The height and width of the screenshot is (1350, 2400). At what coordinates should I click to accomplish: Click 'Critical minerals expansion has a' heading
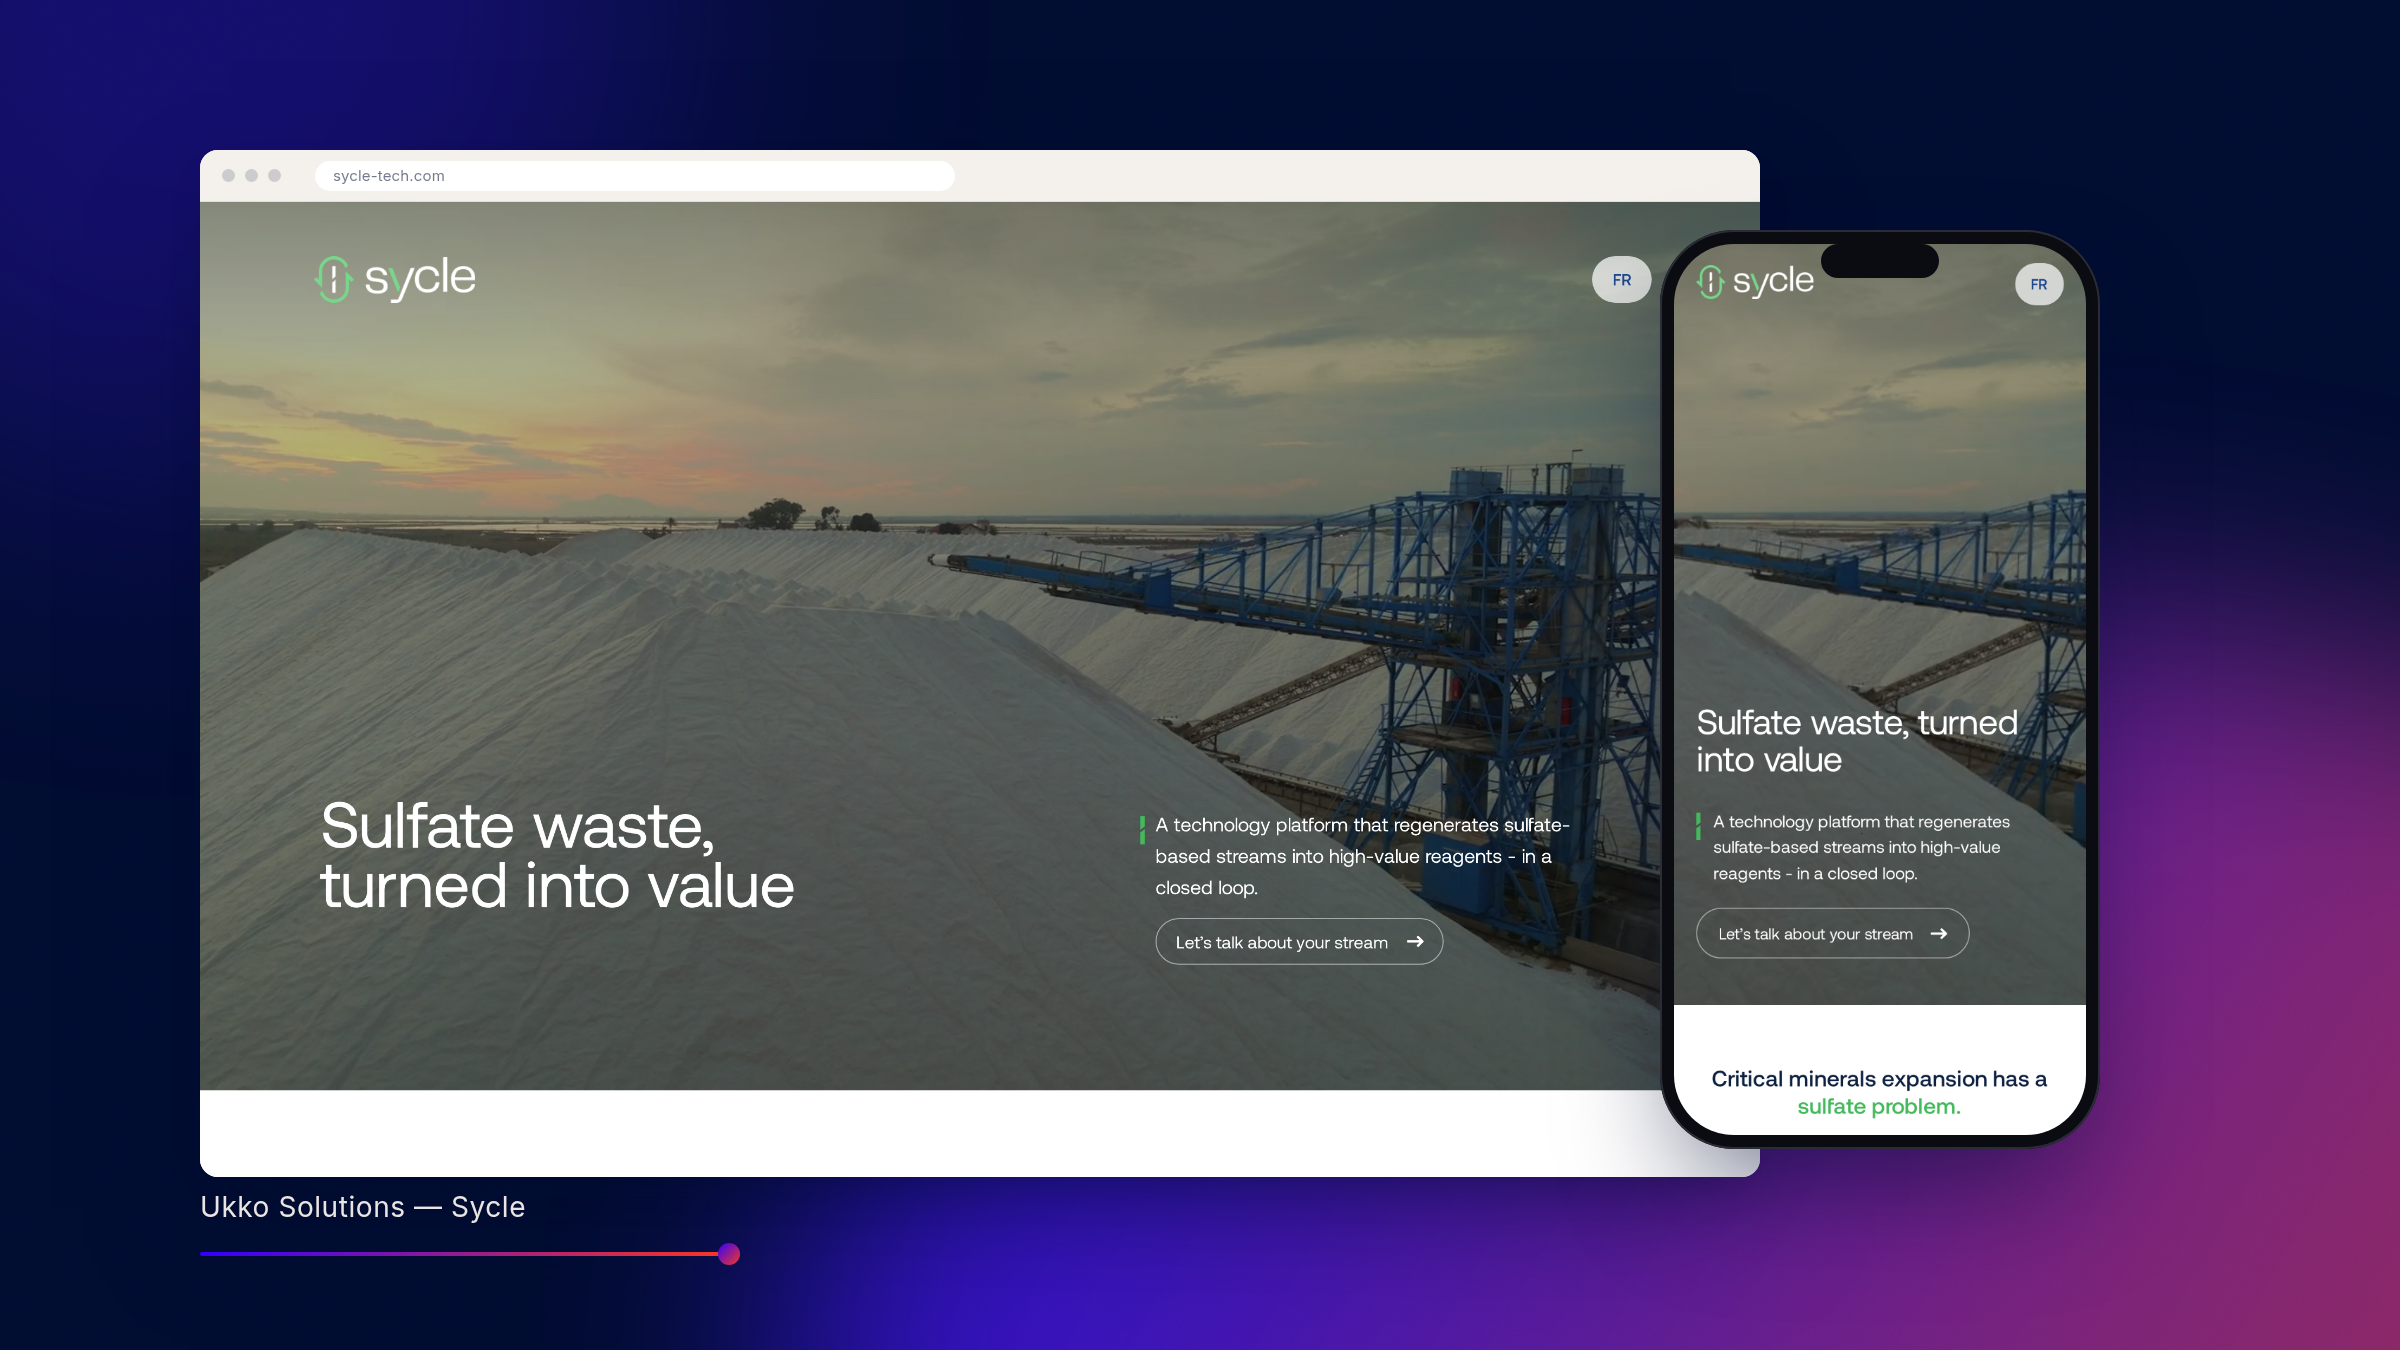click(x=1878, y=1079)
